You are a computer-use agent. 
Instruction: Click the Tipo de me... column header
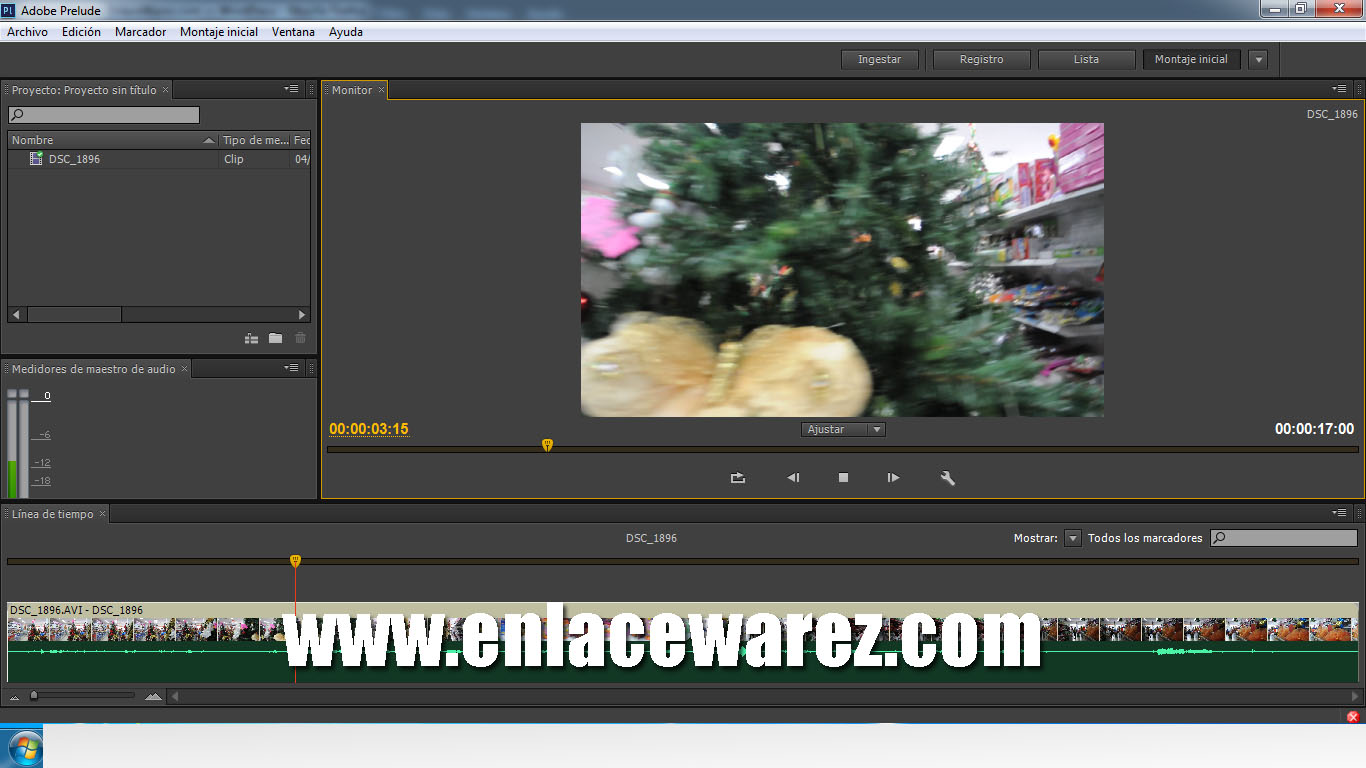tap(255, 140)
